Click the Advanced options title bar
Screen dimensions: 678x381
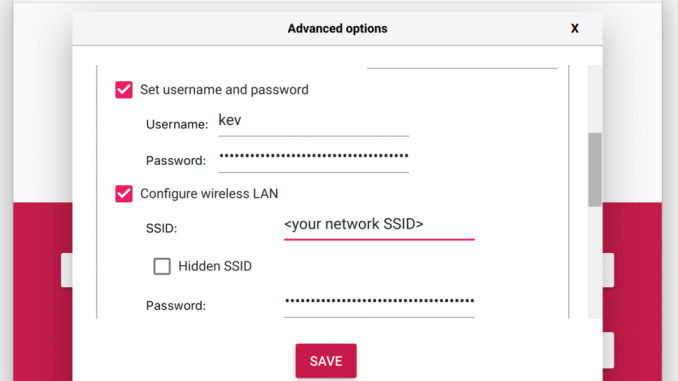click(337, 29)
